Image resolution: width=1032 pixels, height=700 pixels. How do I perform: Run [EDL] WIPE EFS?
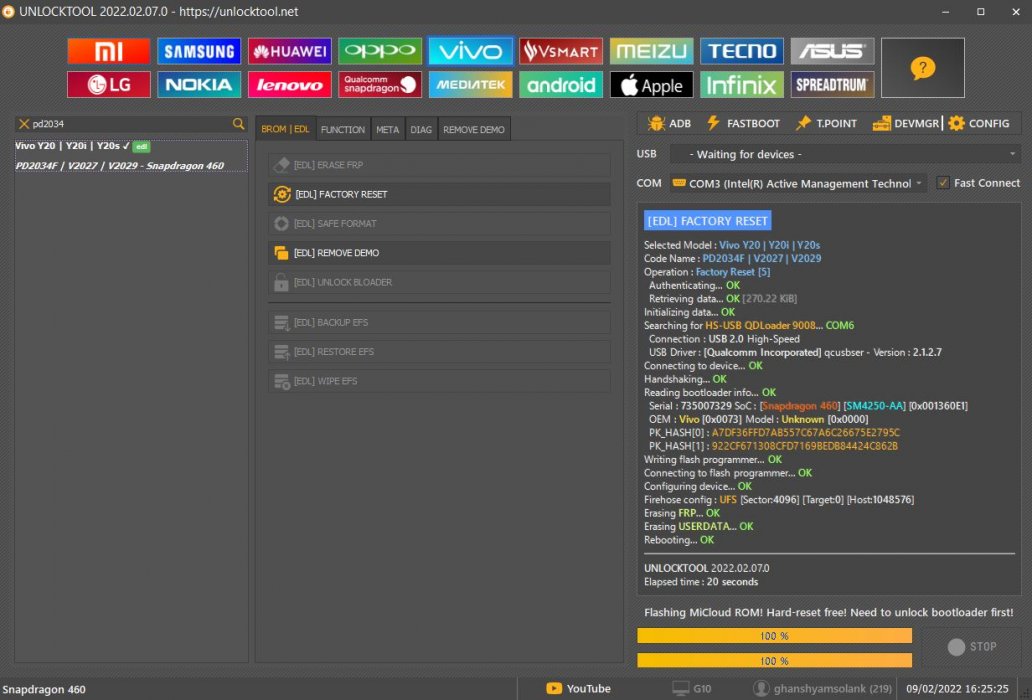pos(440,381)
